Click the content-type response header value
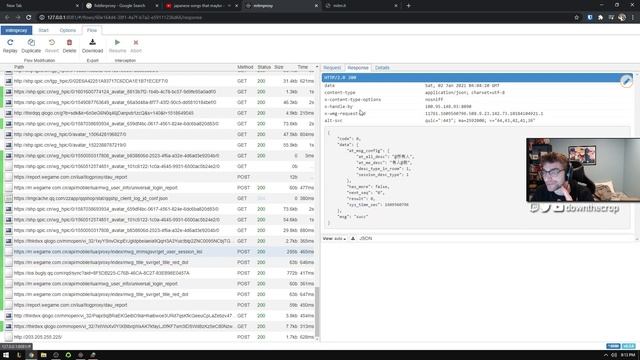Viewport: 640px width, 360px height. 464,93
